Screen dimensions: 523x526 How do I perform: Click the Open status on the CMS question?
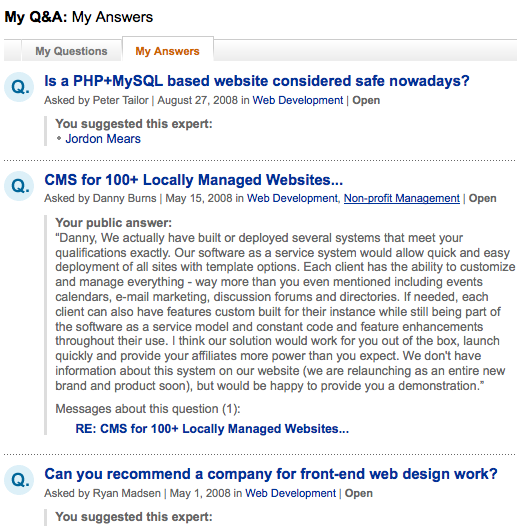tap(482, 198)
